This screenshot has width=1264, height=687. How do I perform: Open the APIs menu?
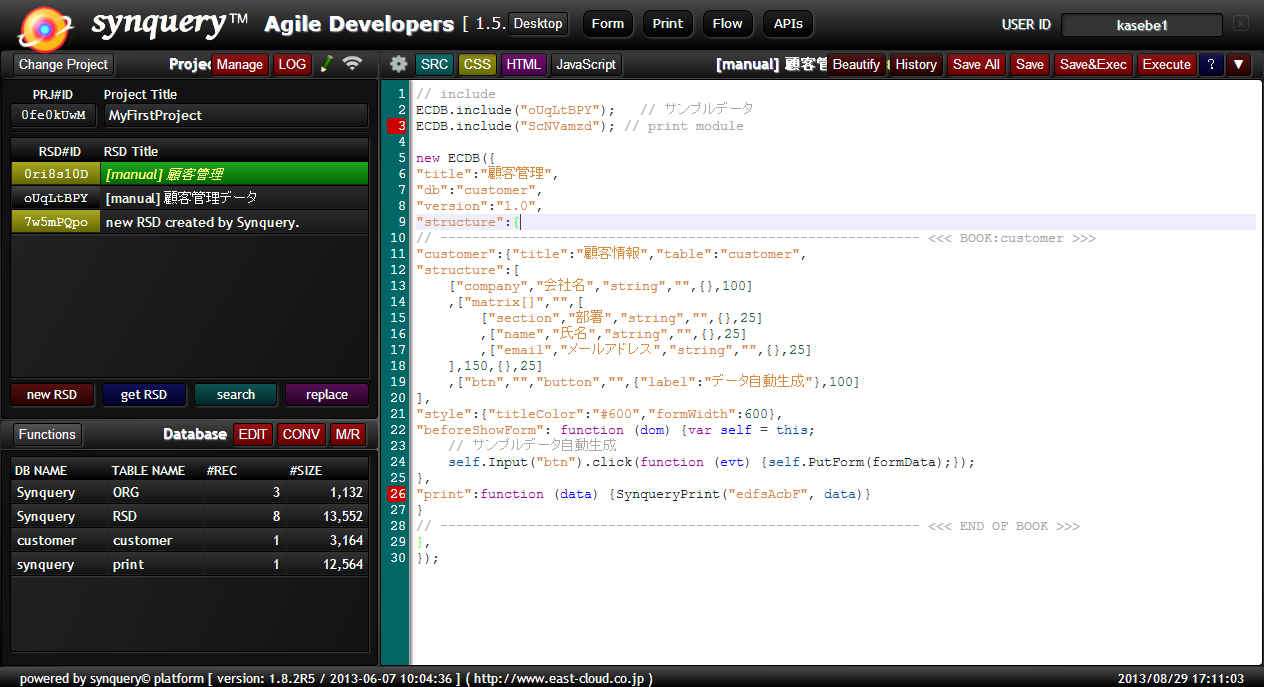click(x=788, y=24)
